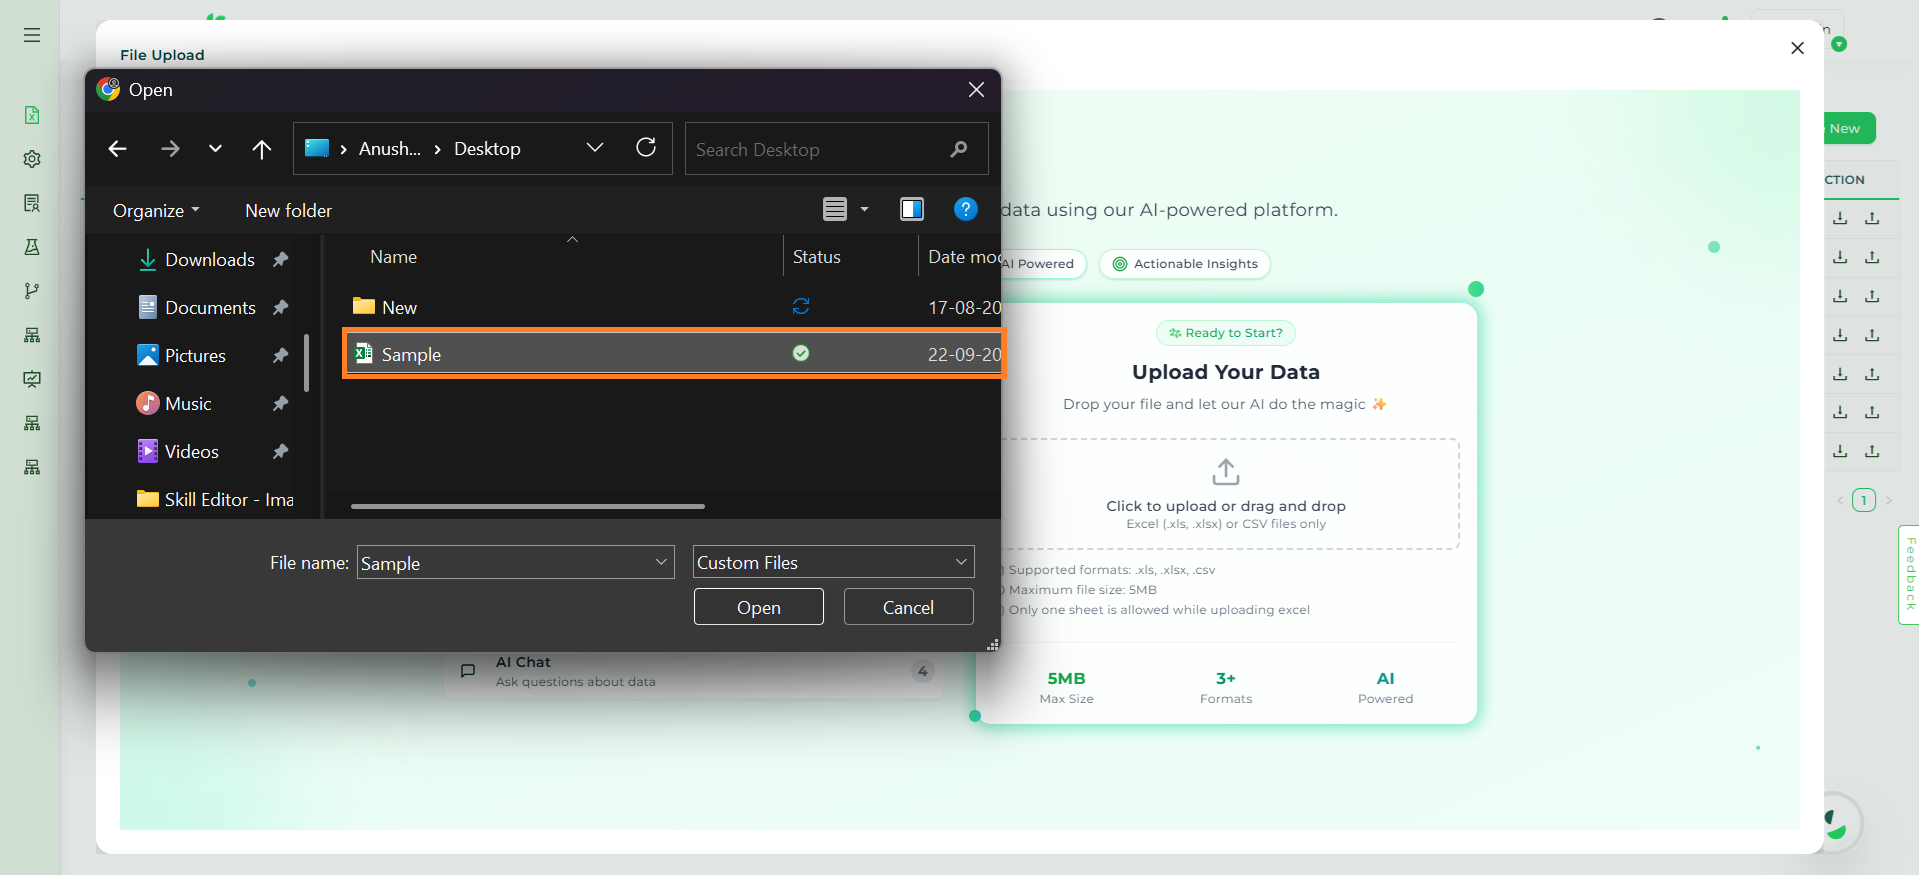This screenshot has width=1919, height=875.
Task: Click the upload arrow icon in drop zone
Action: [x=1225, y=471]
